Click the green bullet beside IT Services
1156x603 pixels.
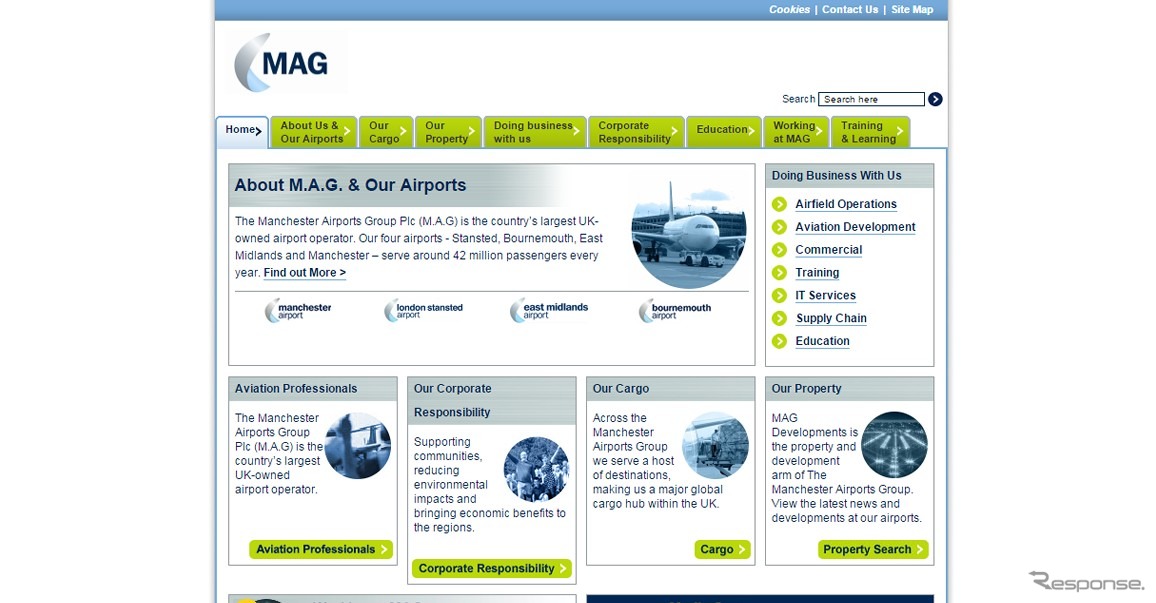(x=779, y=296)
